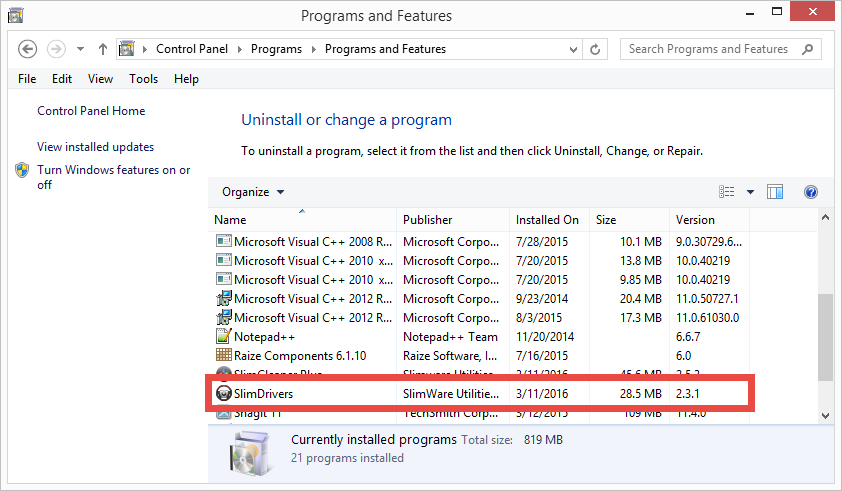Image resolution: width=842 pixels, height=491 pixels.
Task: Click the installed programs disc icon
Action: tap(249, 453)
